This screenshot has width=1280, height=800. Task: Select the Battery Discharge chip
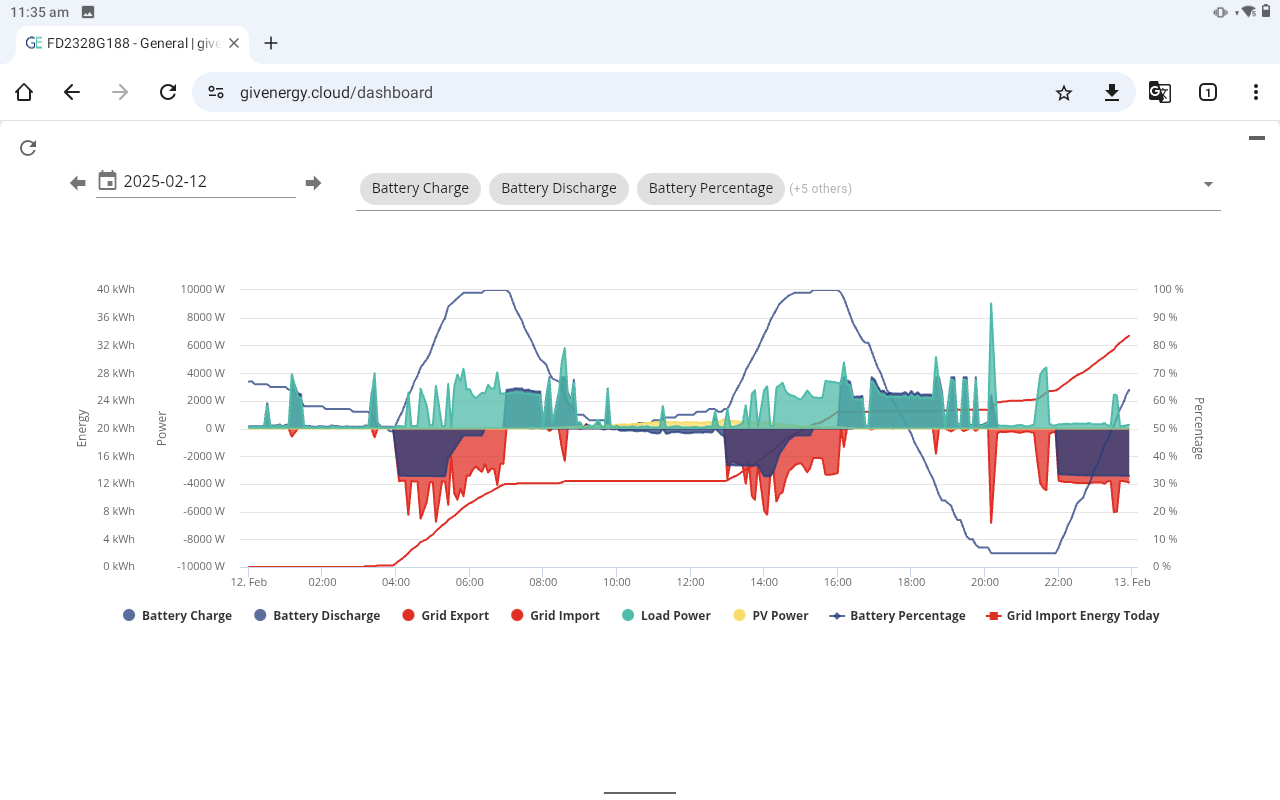pyautogui.click(x=559, y=189)
